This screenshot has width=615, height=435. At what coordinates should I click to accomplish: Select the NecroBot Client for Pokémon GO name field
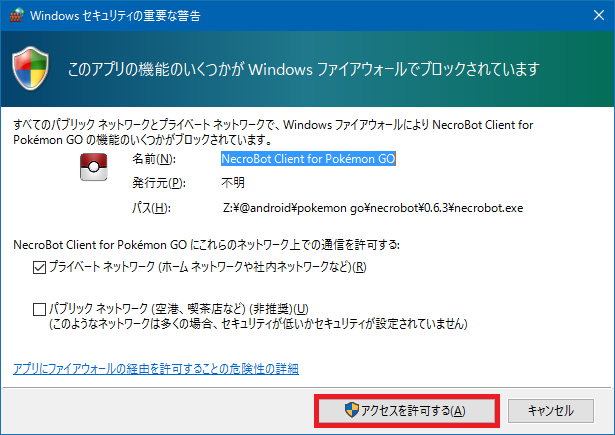308,159
